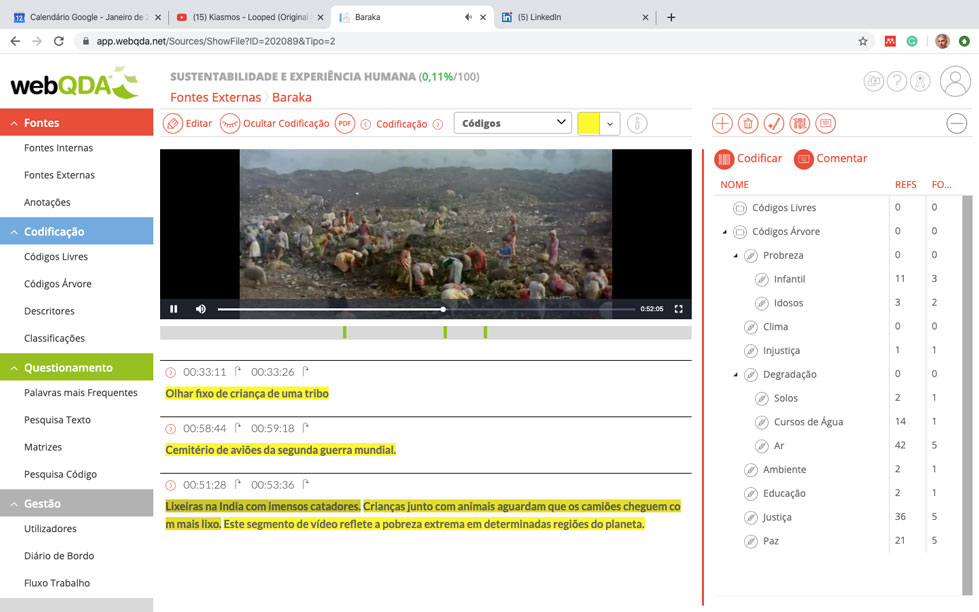
Task: Pause the Baraka video
Action: (x=174, y=308)
